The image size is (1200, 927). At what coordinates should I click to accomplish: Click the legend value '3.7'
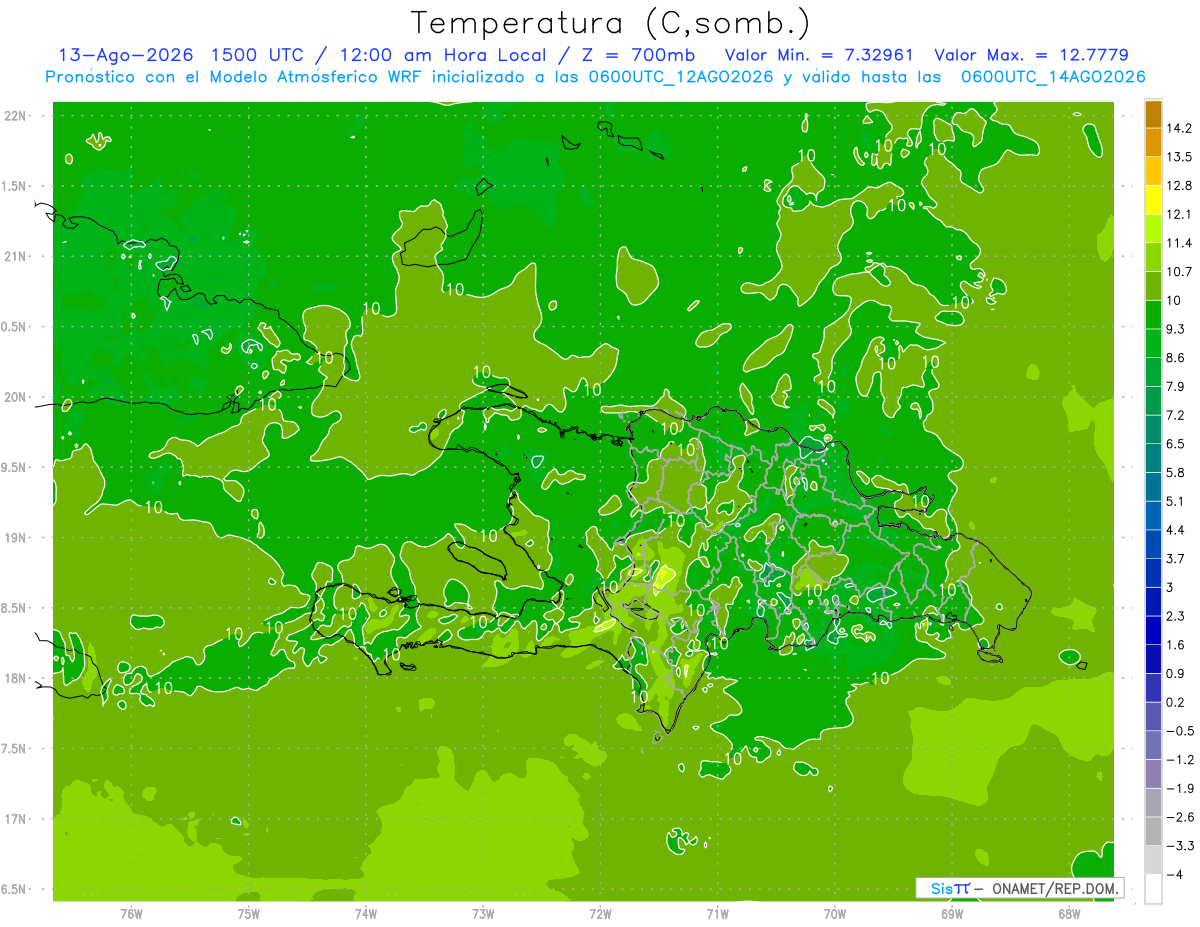pos(1176,559)
